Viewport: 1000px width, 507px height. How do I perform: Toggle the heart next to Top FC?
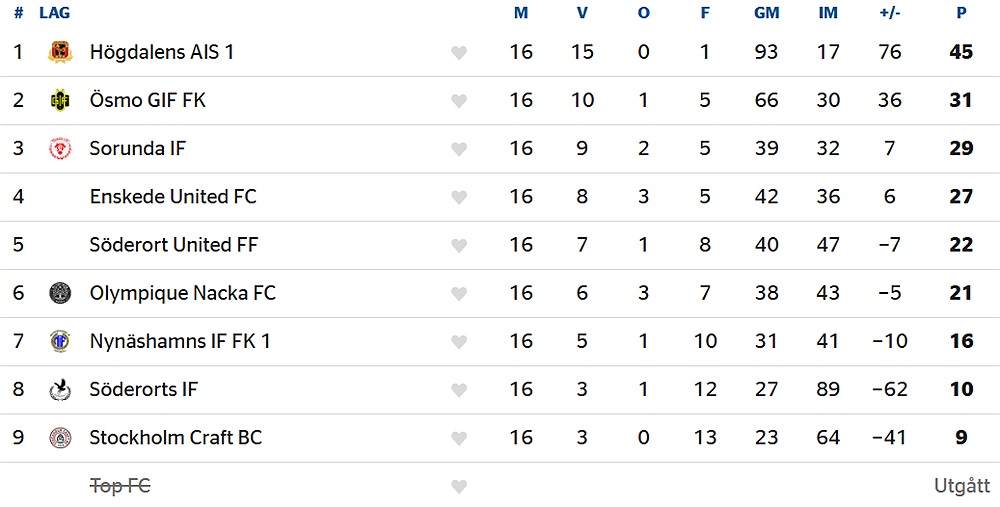tap(459, 486)
